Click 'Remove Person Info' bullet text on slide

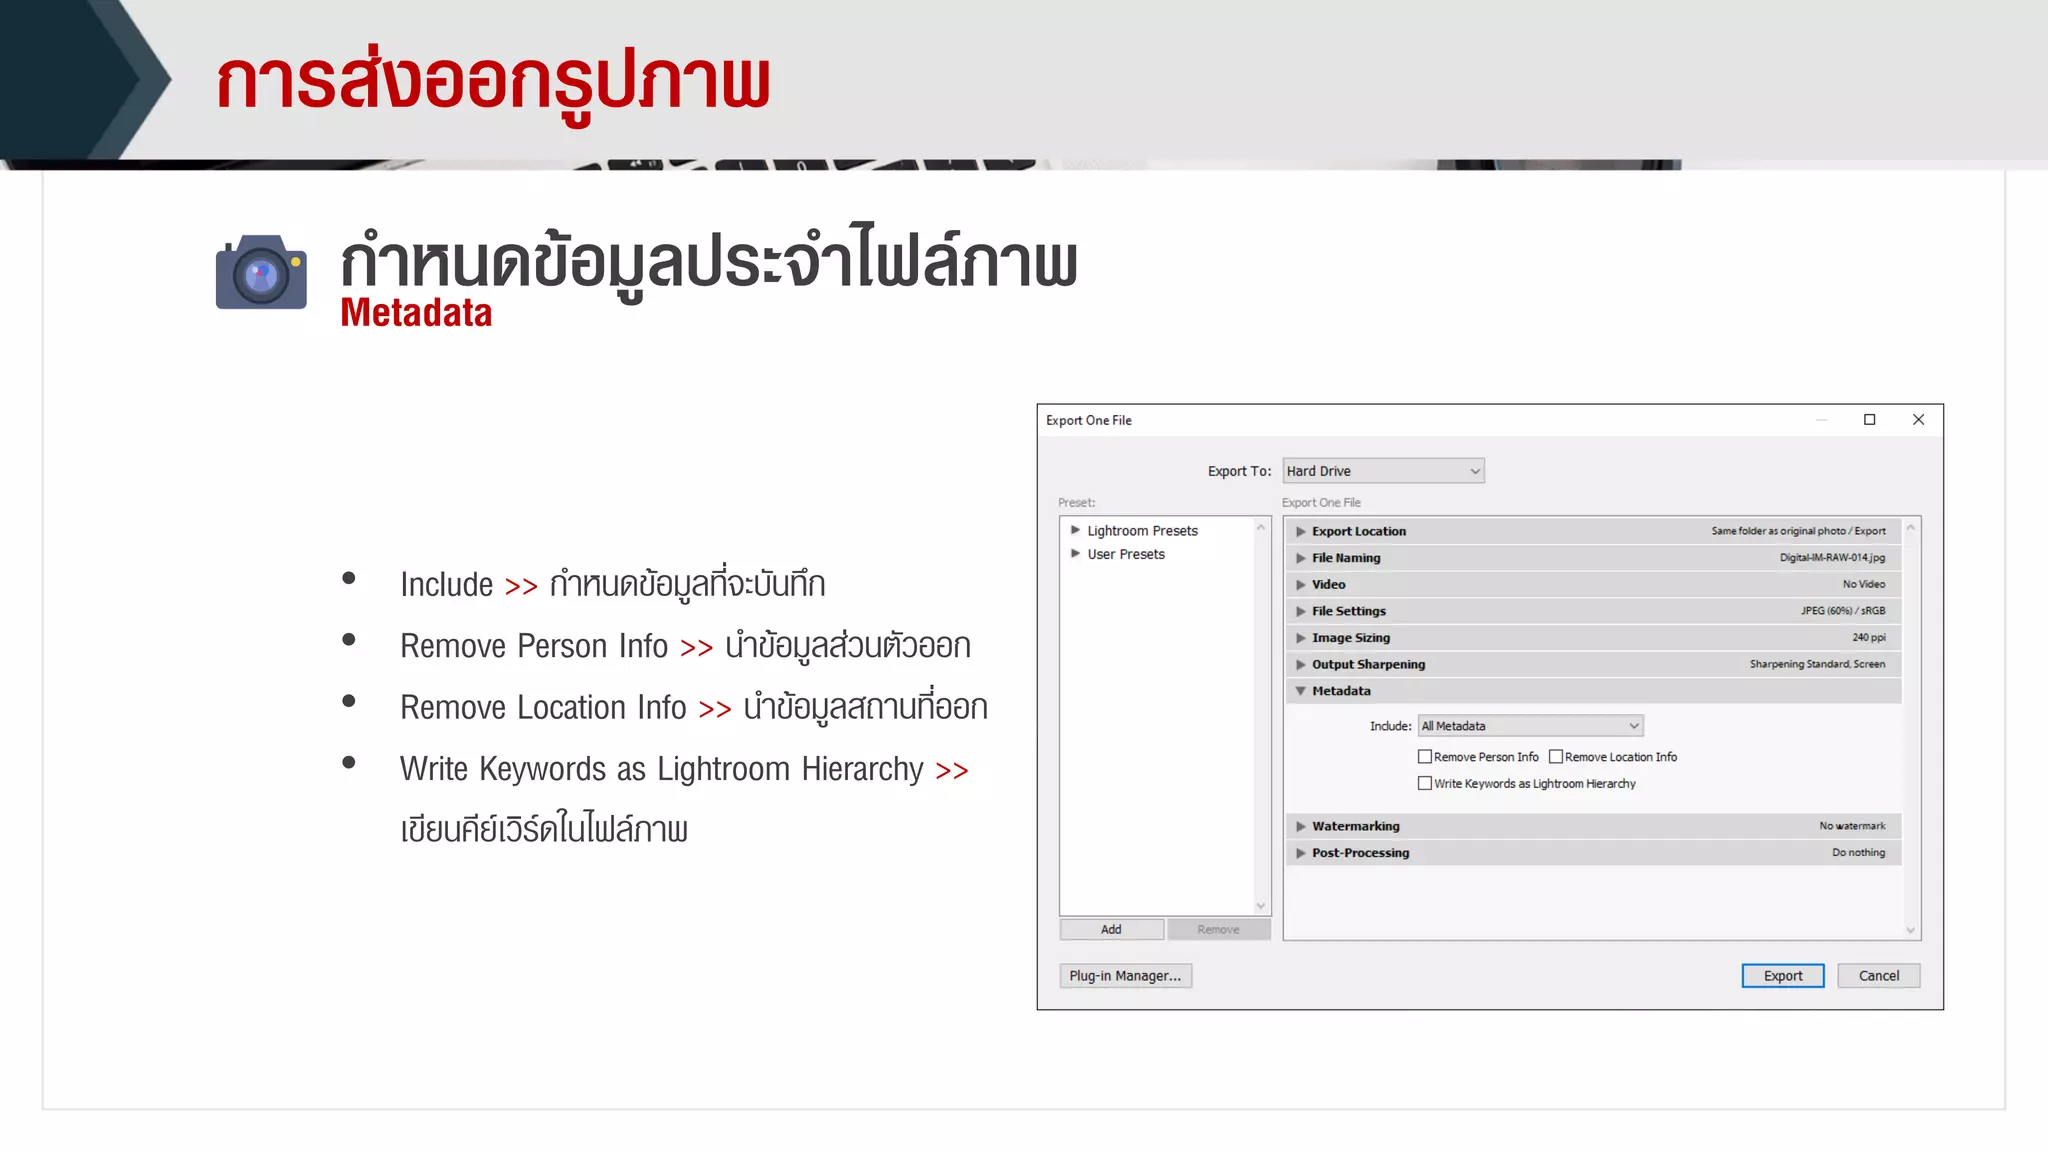click(x=534, y=646)
